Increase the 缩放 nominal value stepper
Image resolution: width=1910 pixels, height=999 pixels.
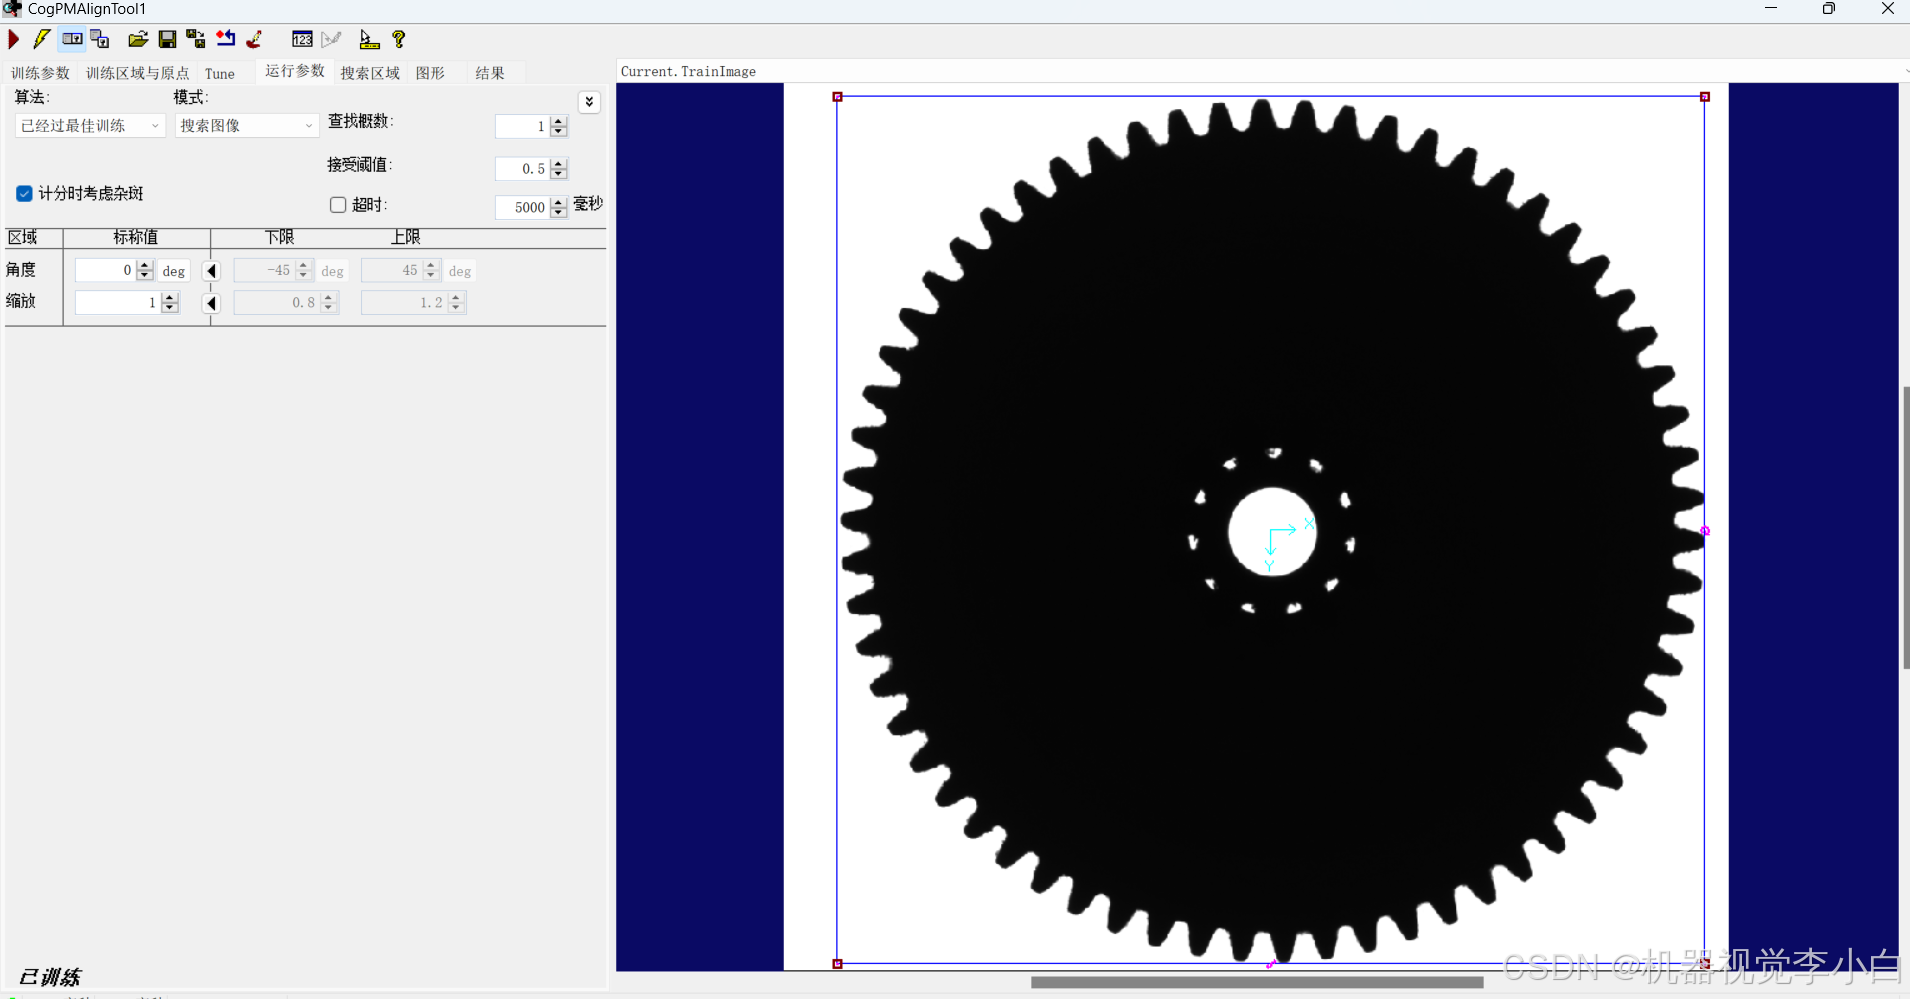170,297
